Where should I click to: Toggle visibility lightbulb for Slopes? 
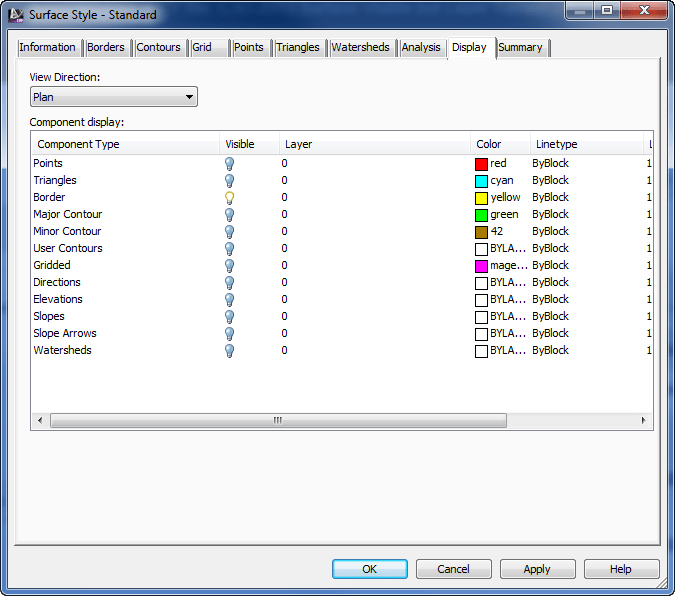click(229, 317)
